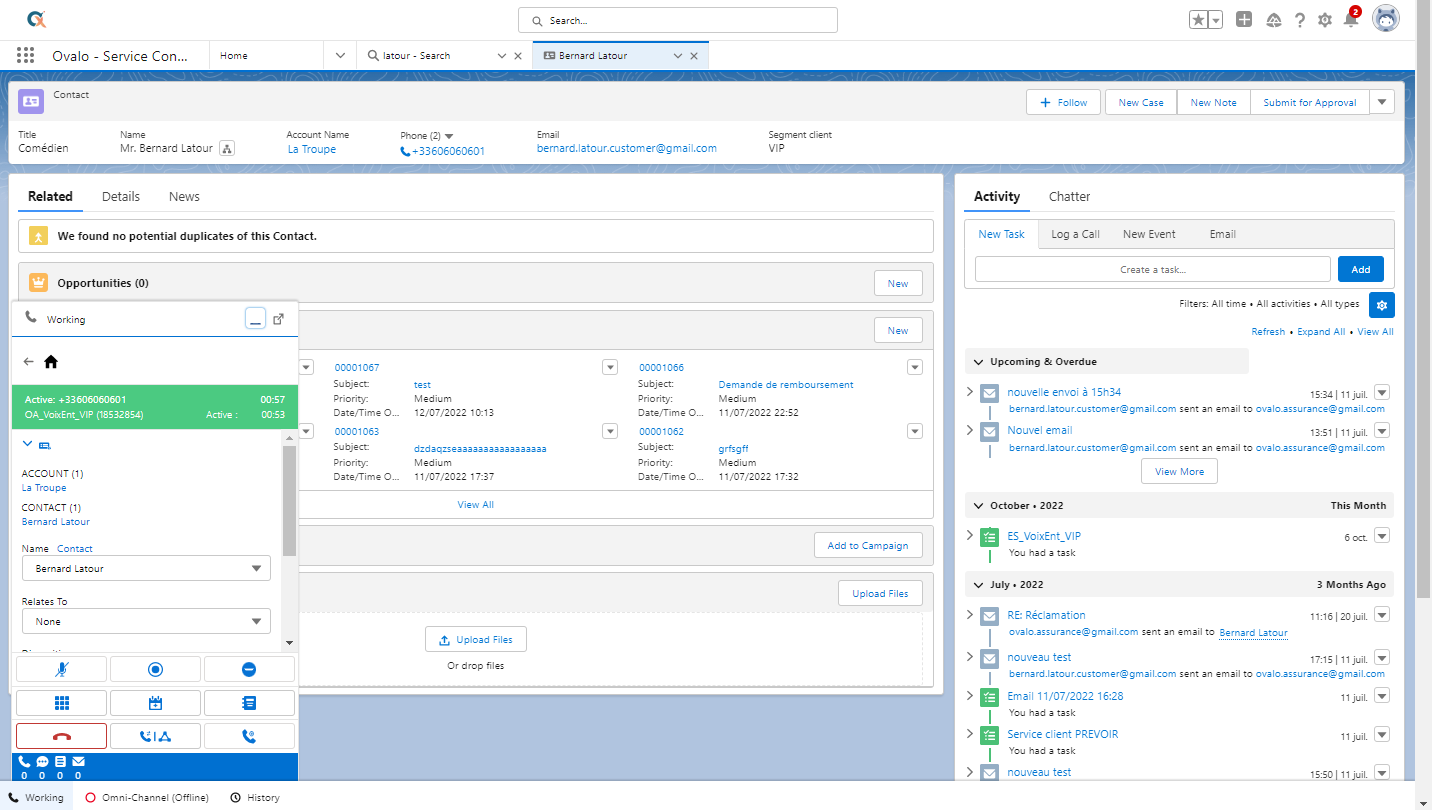View the contact hierarchy icon beside name
This screenshot has height=810, width=1432.
pyautogui.click(x=227, y=149)
